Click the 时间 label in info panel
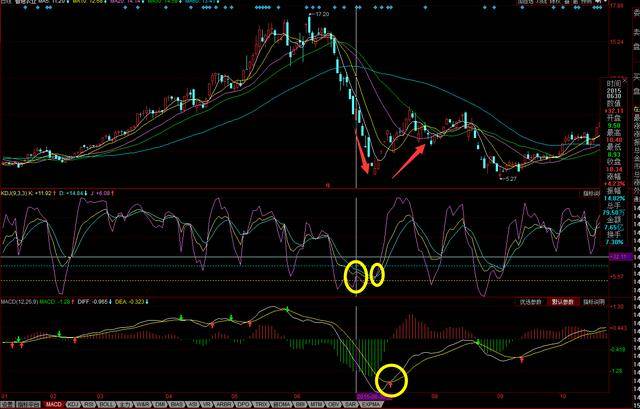 [613, 83]
